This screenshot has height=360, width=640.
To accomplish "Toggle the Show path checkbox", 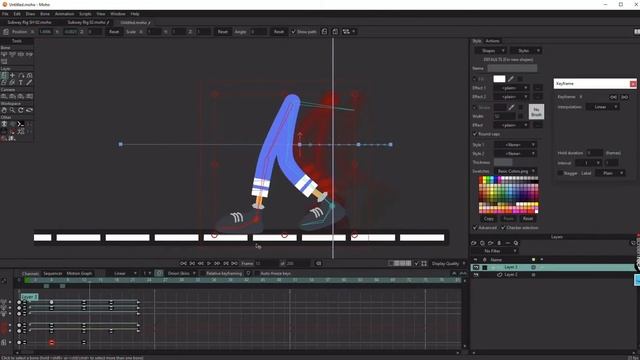I will pos(293,32).
